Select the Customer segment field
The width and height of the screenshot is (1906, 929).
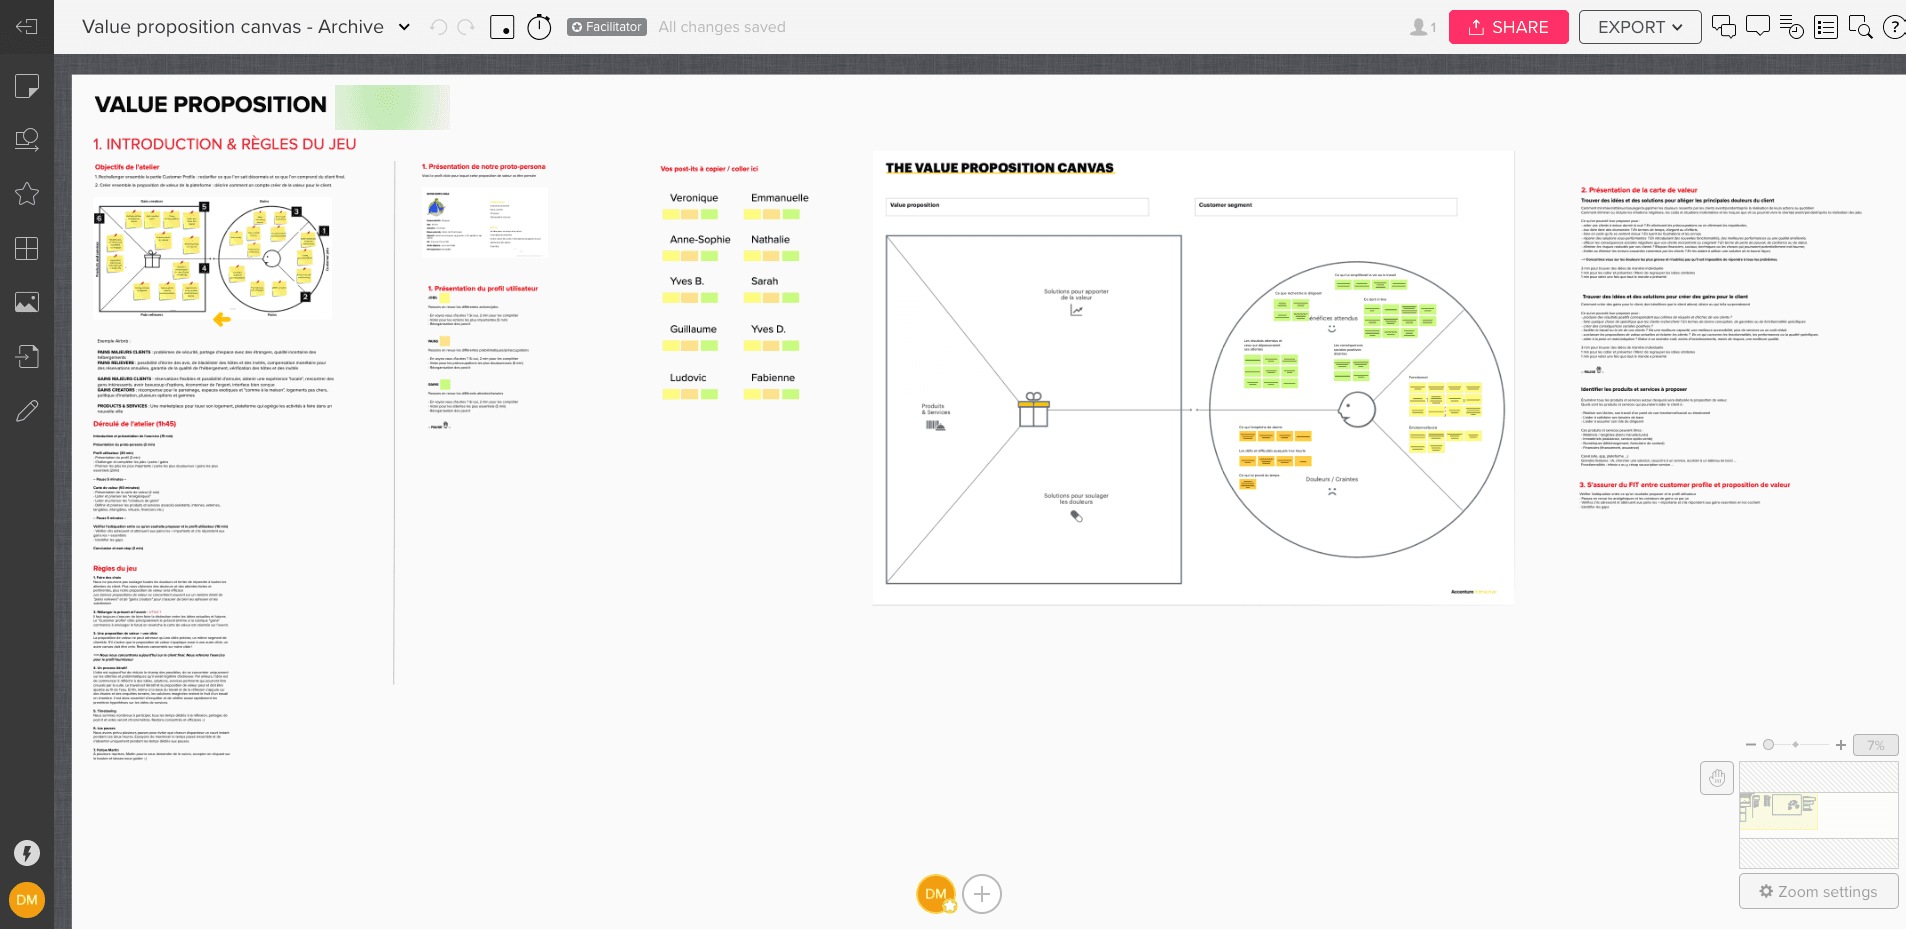click(1326, 206)
